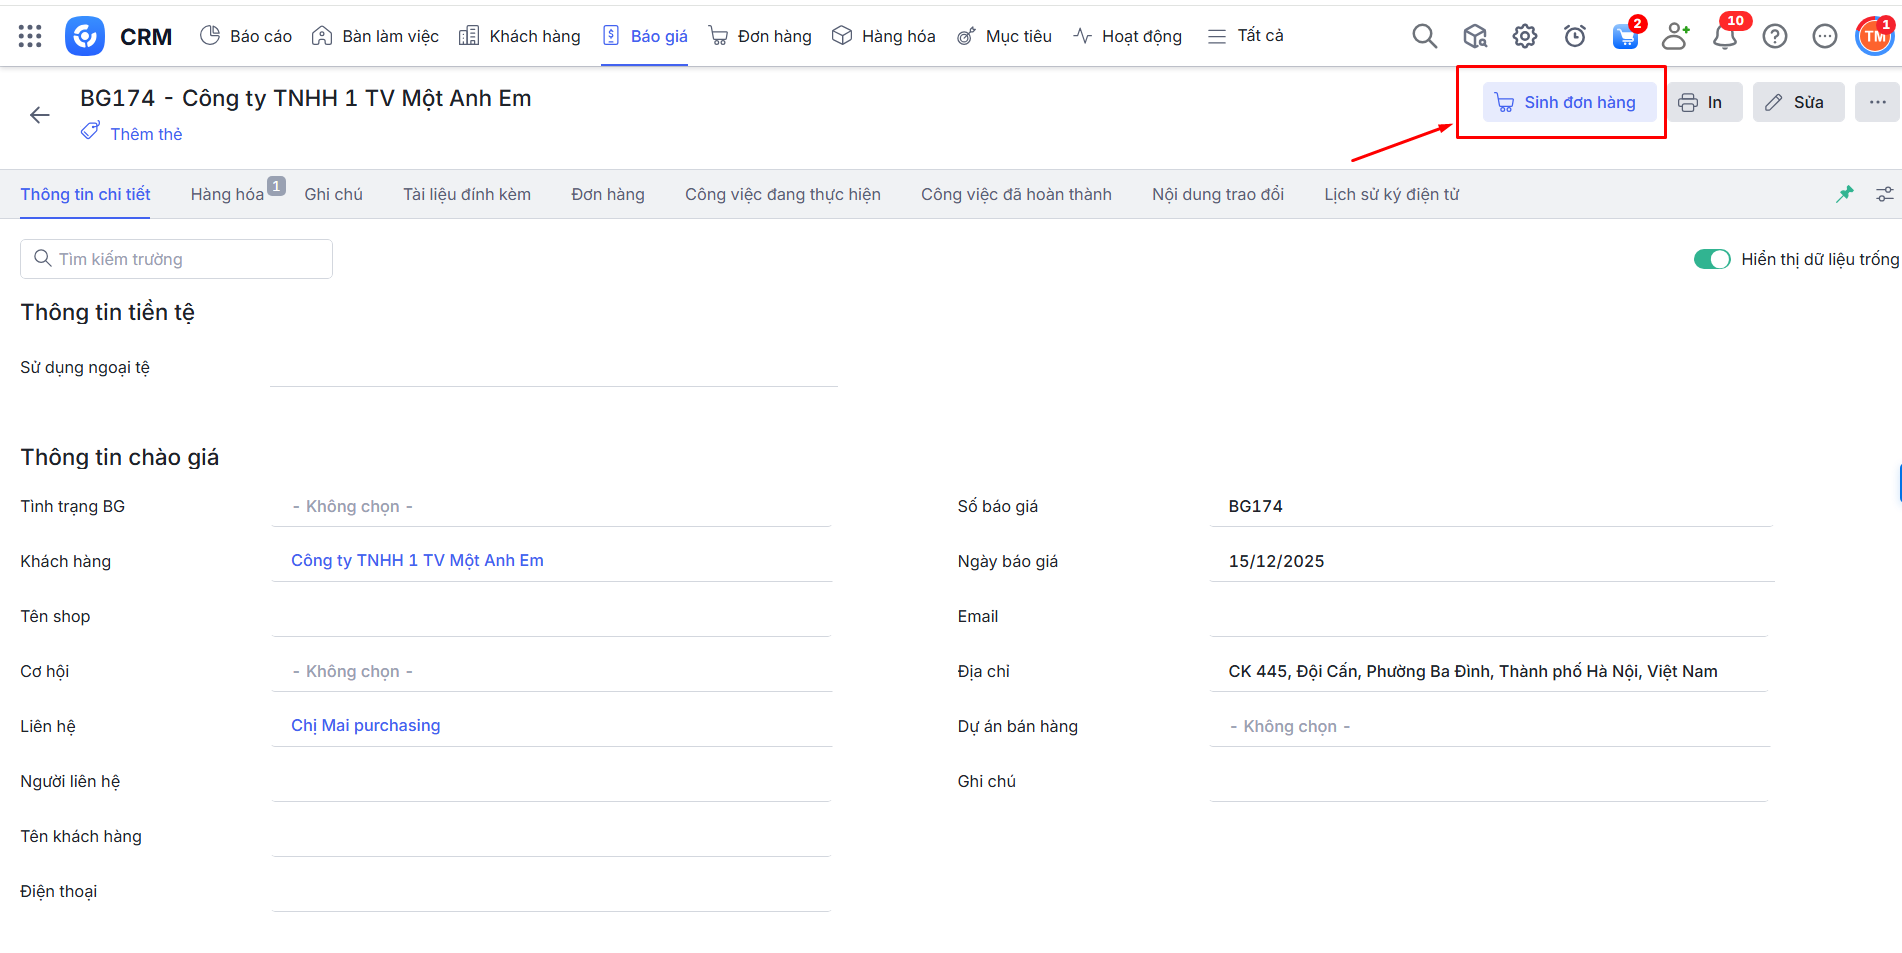Click the back arrow icon
This screenshot has height=953, width=1902.
point(40,115)
